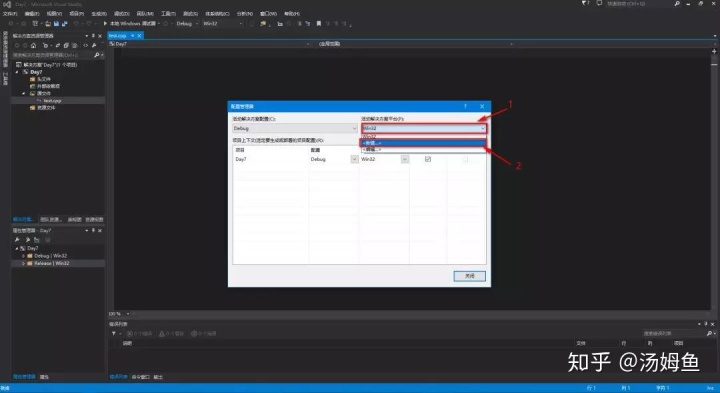
Task: Switch to the 属性 tab below Property Manager
Action: click(44, 377)
